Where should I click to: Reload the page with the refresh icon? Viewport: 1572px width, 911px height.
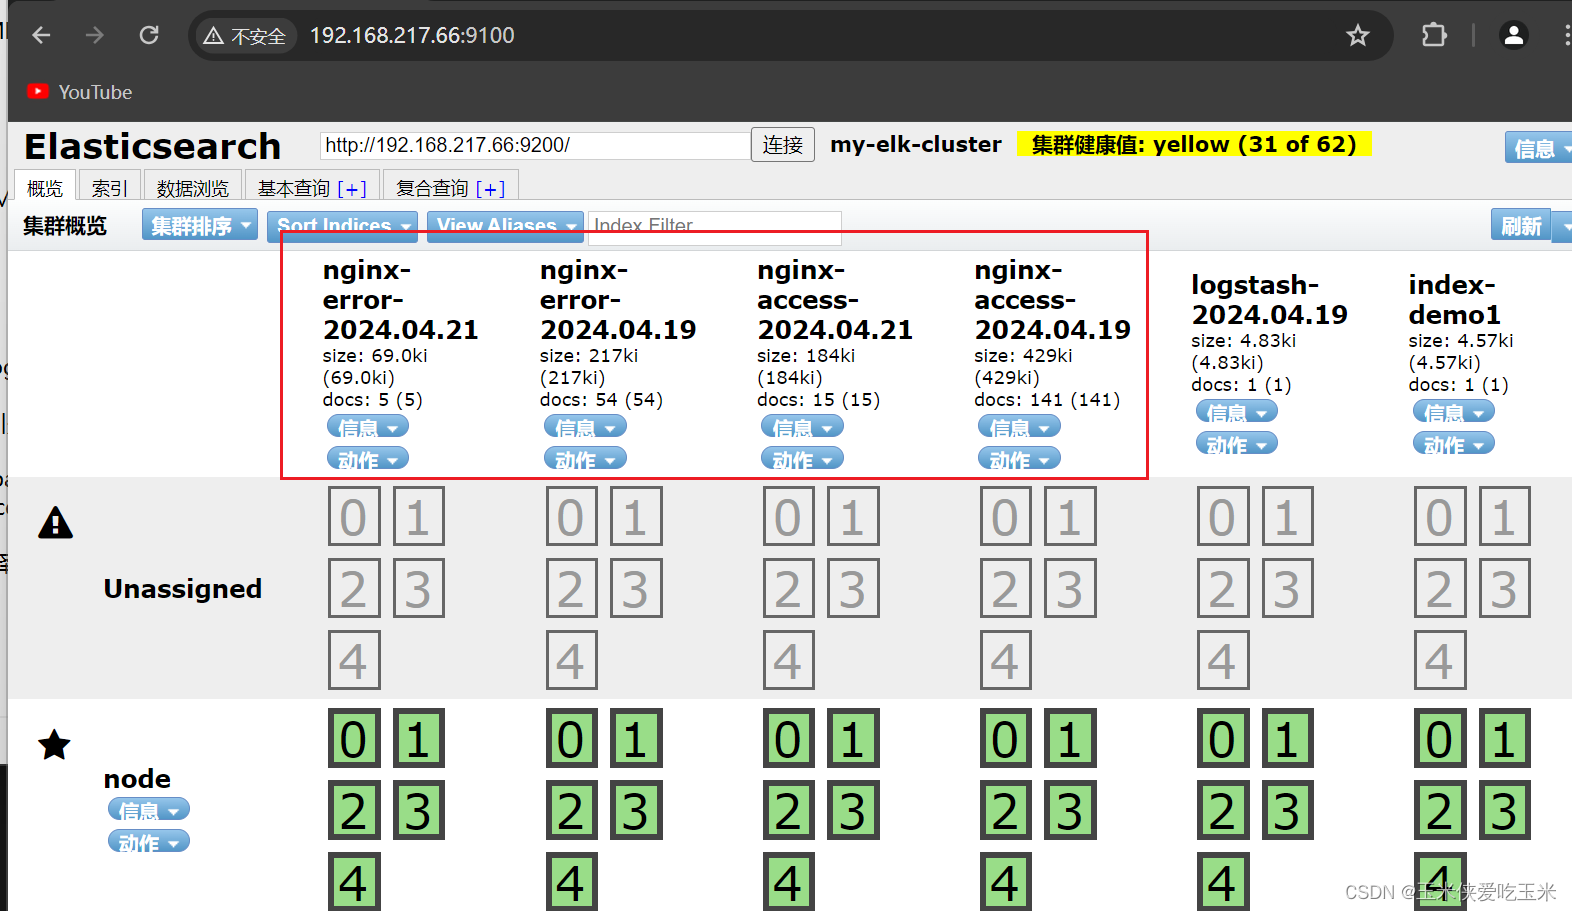[149, 36]
